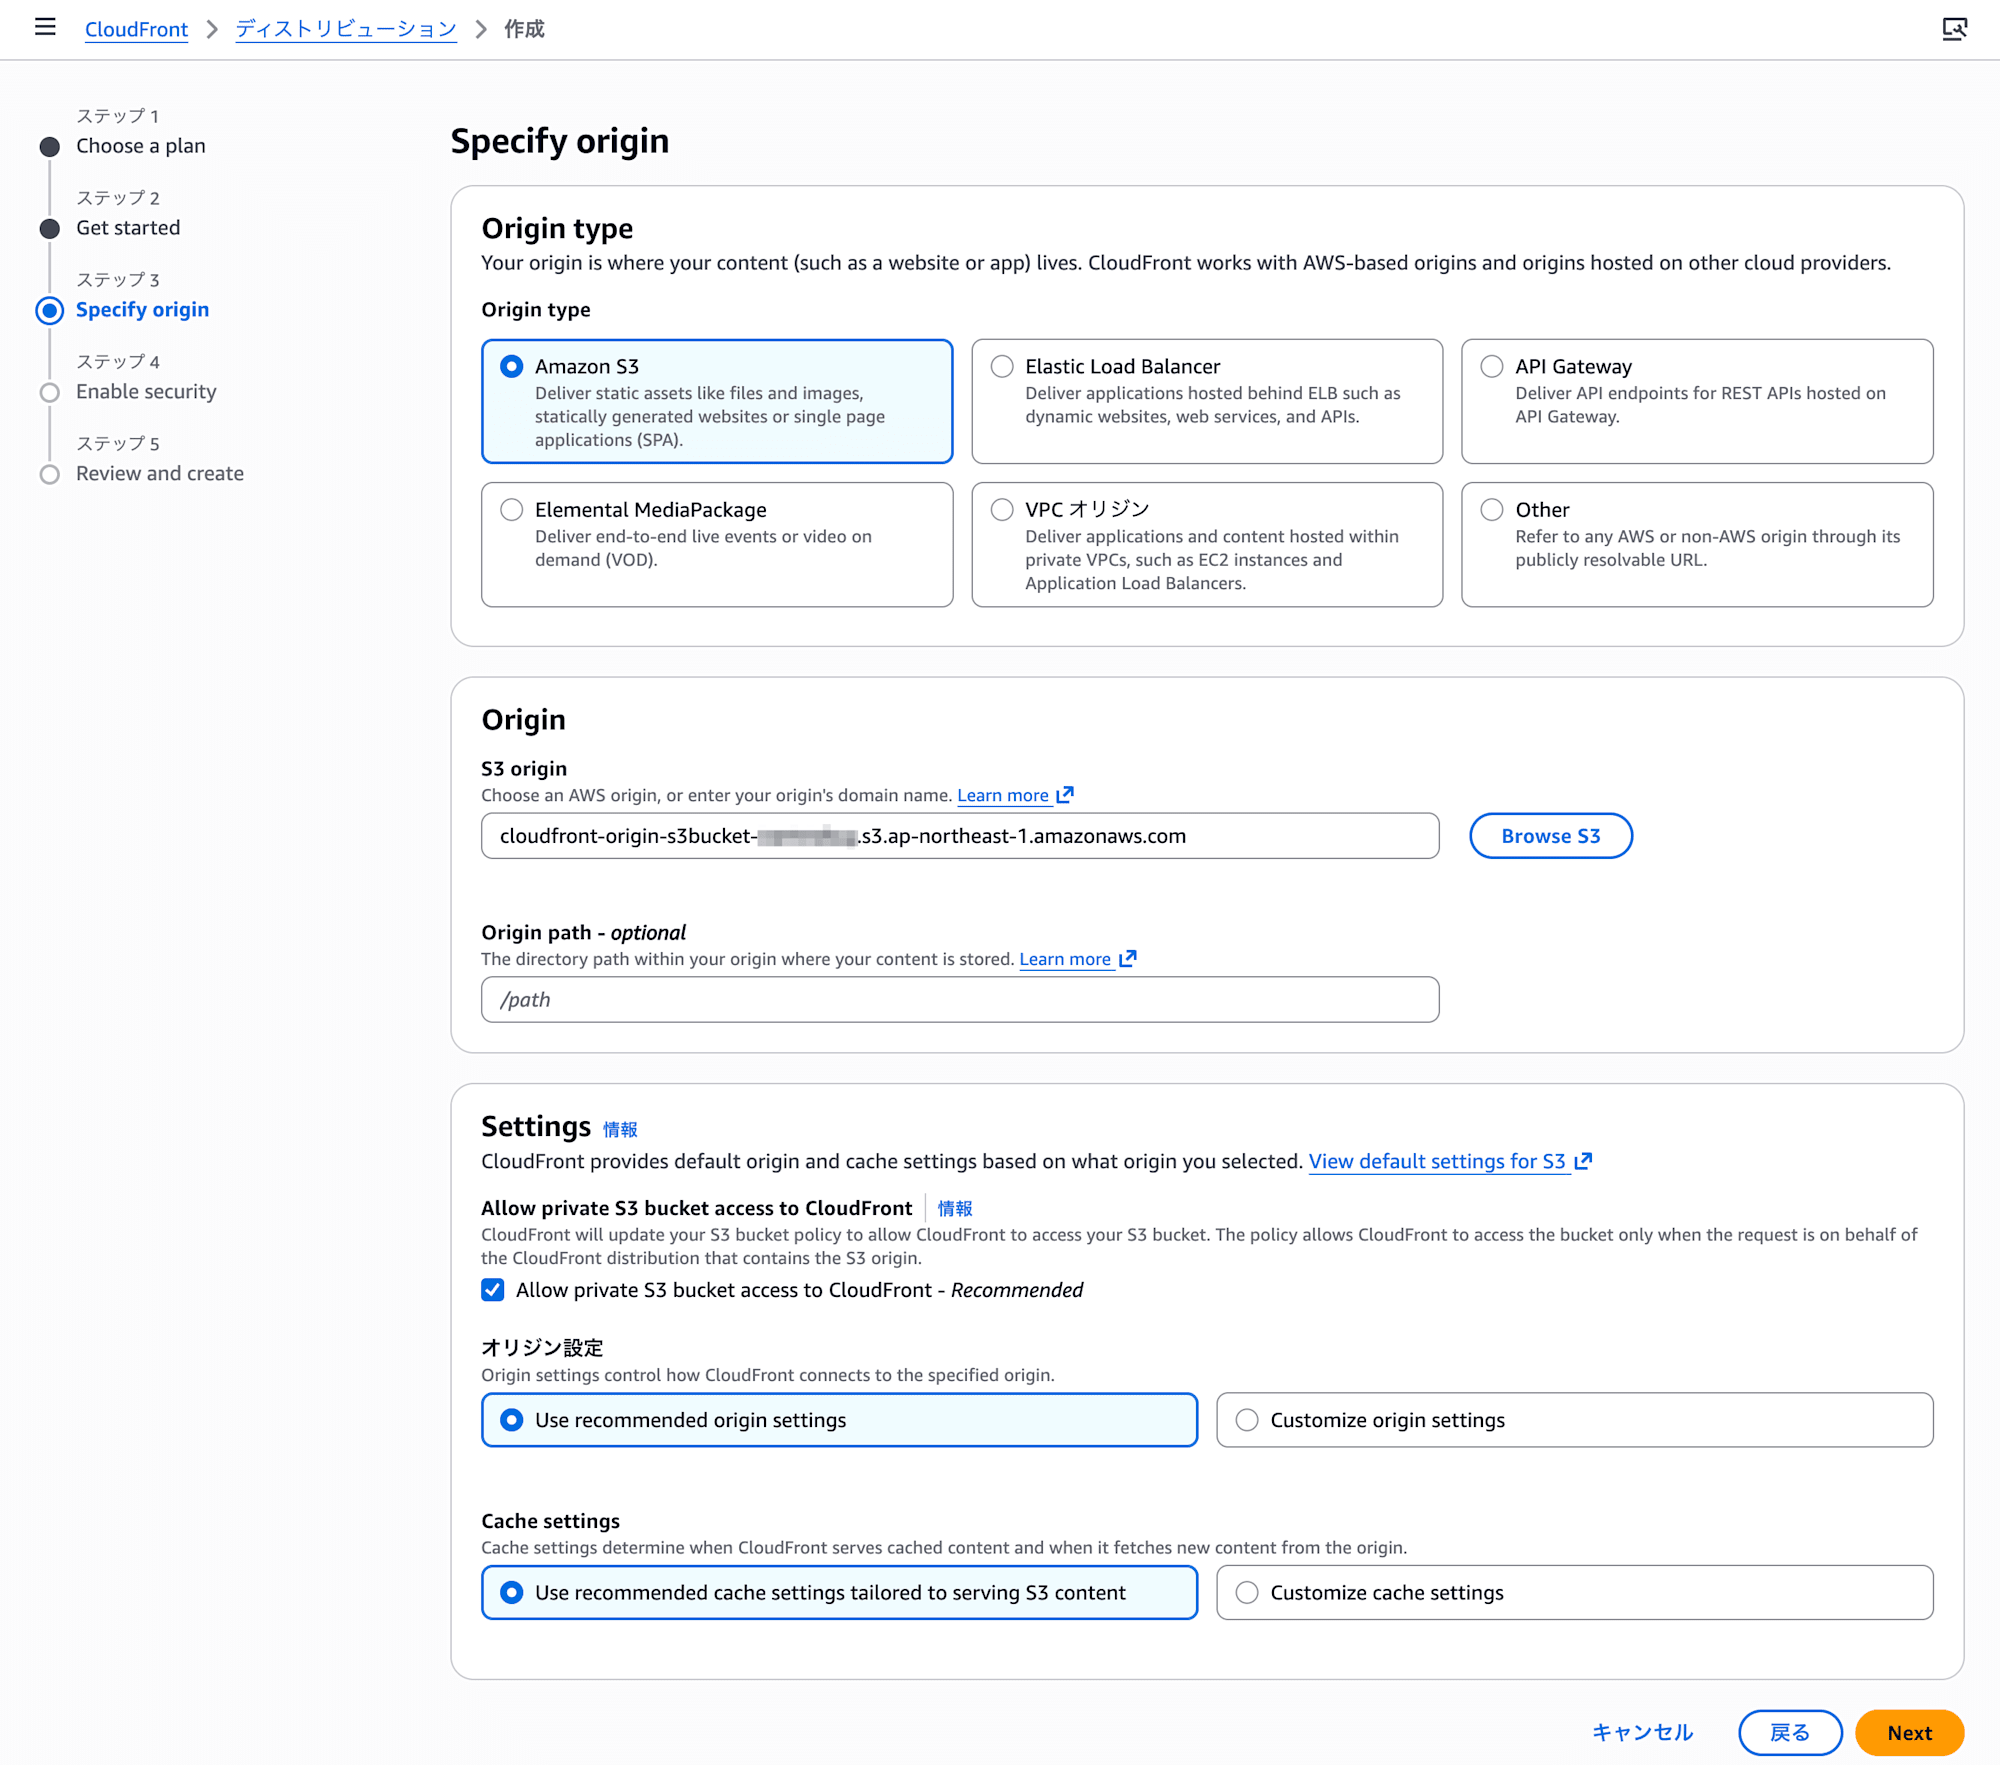Open external icon beside Origin path Learn more
This screenshot has height=1765, width=2000.
click(1127, 959)
